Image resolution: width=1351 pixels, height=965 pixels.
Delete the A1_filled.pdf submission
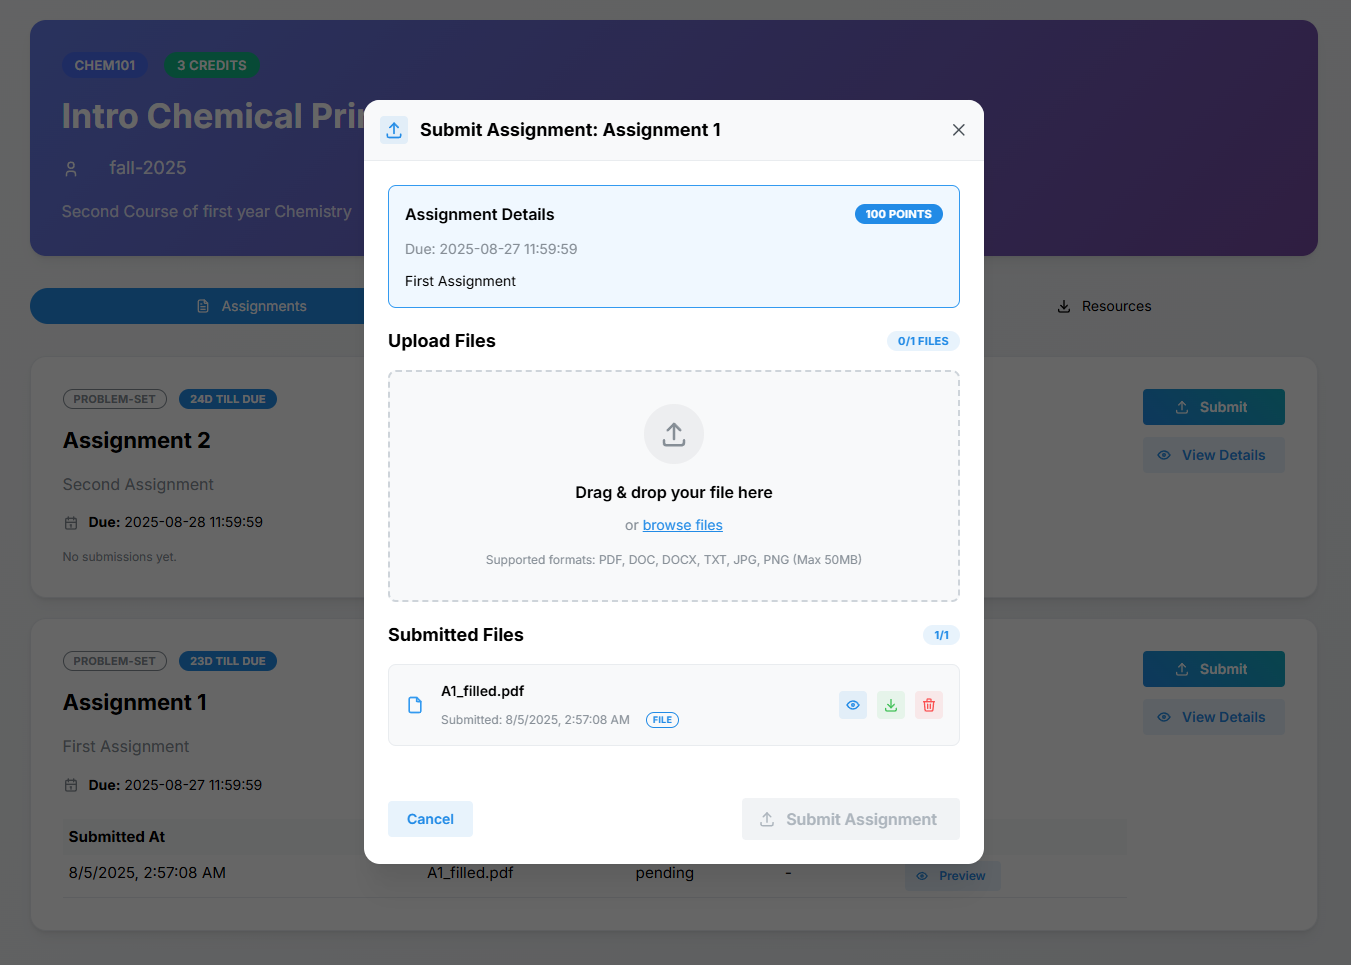[929, 705]
